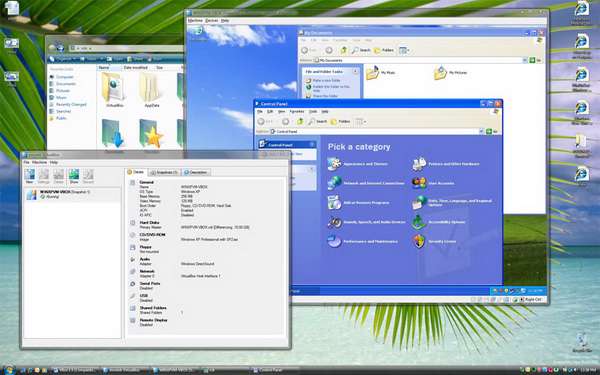The image size is (600, 375).
Task: Open the VirtualBox folder in Vista Explorer
Action: (114, 89)
